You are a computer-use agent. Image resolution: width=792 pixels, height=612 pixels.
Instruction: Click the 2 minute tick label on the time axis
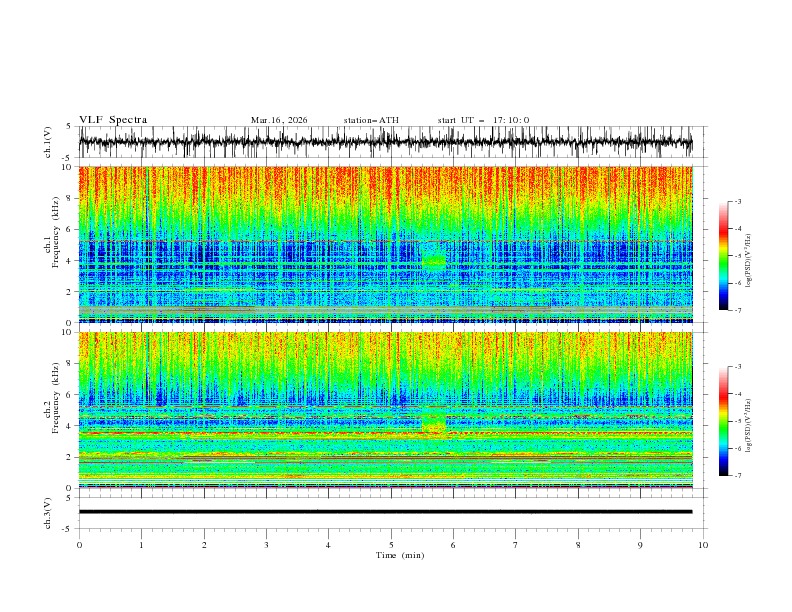coord(204,545)
